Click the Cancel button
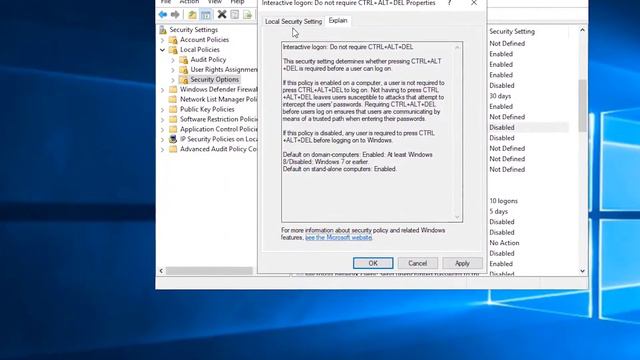 pyautogui.click(x=418, y=263)
